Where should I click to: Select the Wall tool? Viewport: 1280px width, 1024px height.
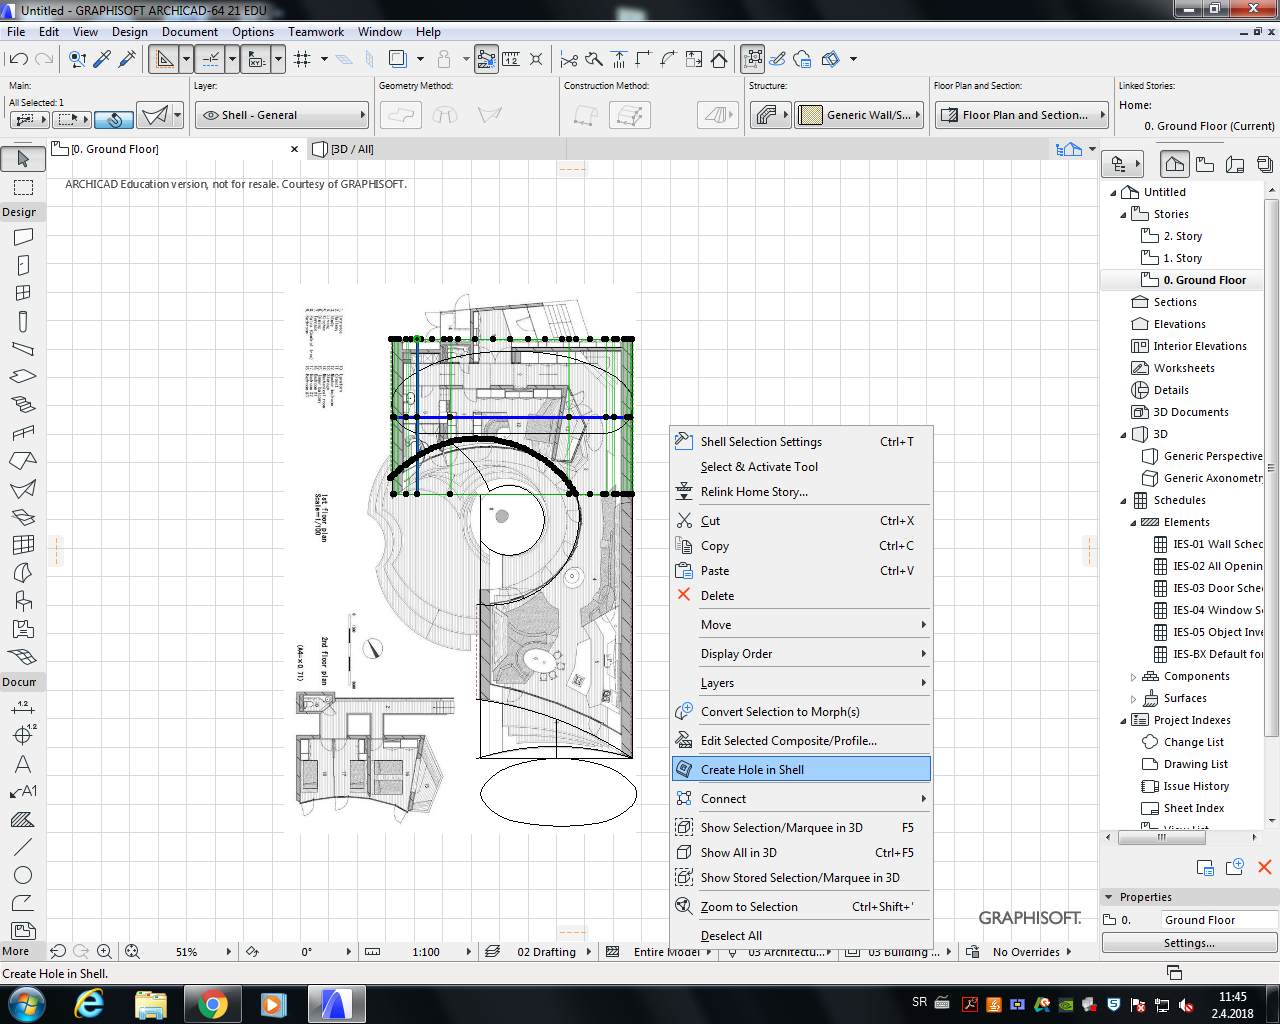pyautogui.click(x=23, y=237)
